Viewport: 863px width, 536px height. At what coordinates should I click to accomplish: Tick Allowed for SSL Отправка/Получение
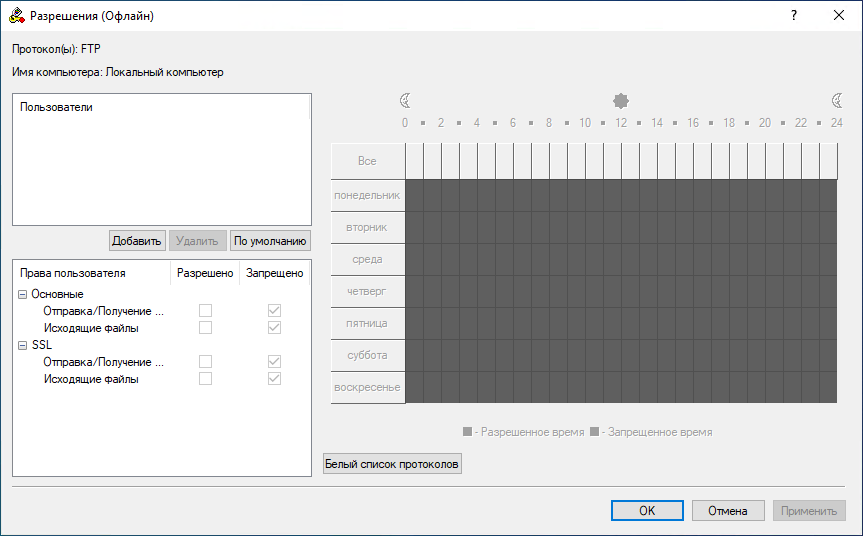pos(205,362)
